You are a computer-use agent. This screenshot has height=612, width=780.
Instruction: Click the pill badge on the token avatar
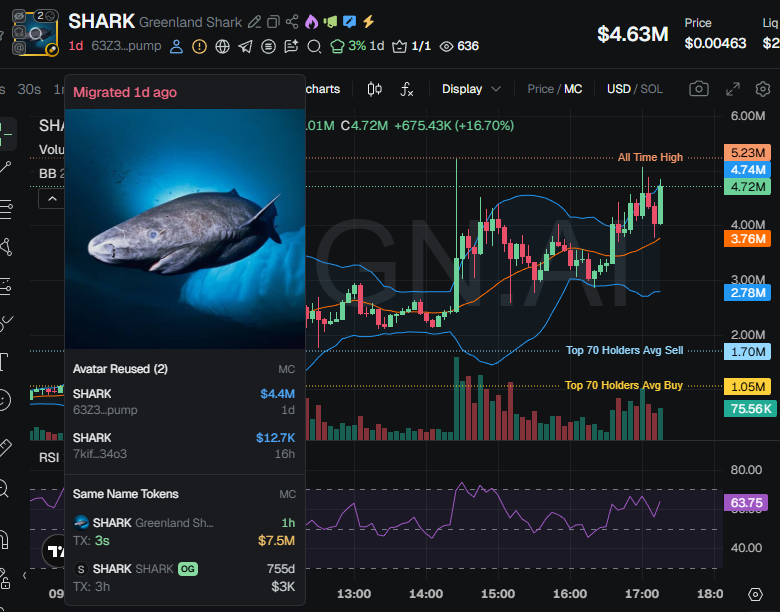point(52,49)
